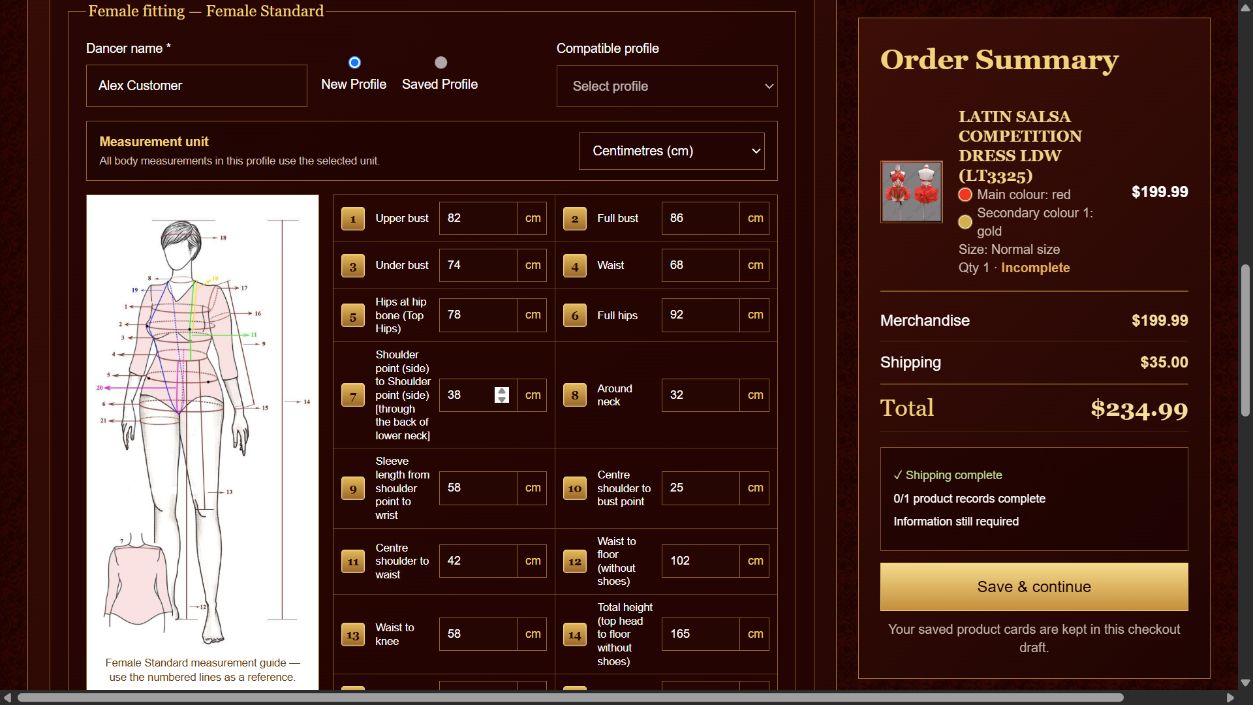This screenshot has height=705, width=1253.
Task: Click the number 14 Total height badge
Action: 575,634
